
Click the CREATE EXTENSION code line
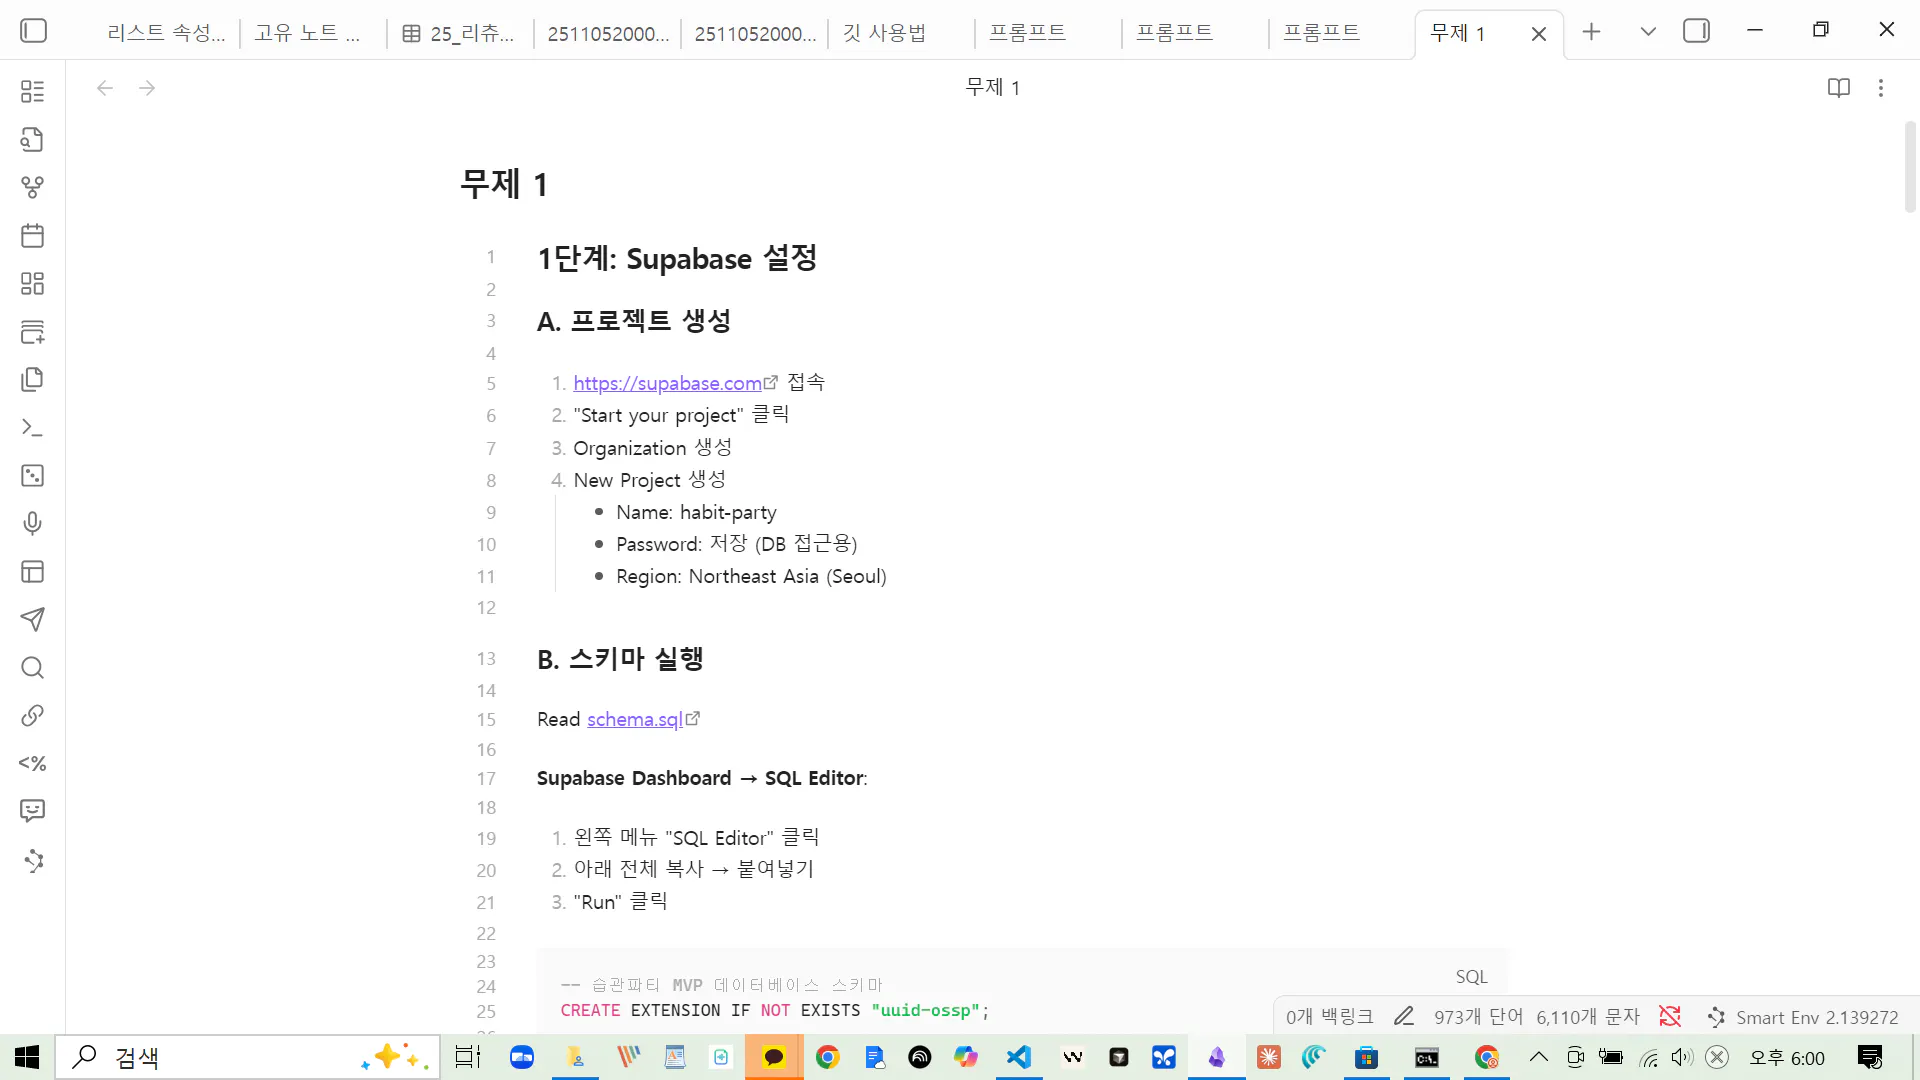[x=775, y=1010]
